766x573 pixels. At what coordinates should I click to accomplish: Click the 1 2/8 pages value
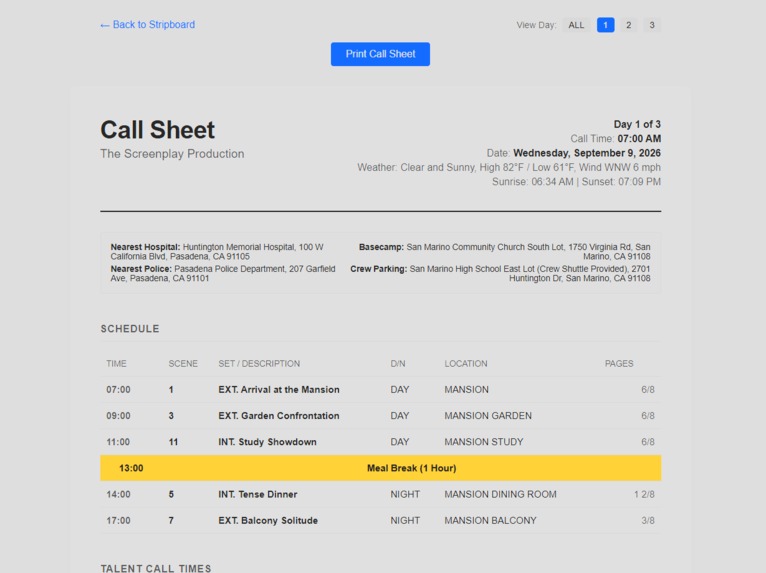(x=644, y=494)
